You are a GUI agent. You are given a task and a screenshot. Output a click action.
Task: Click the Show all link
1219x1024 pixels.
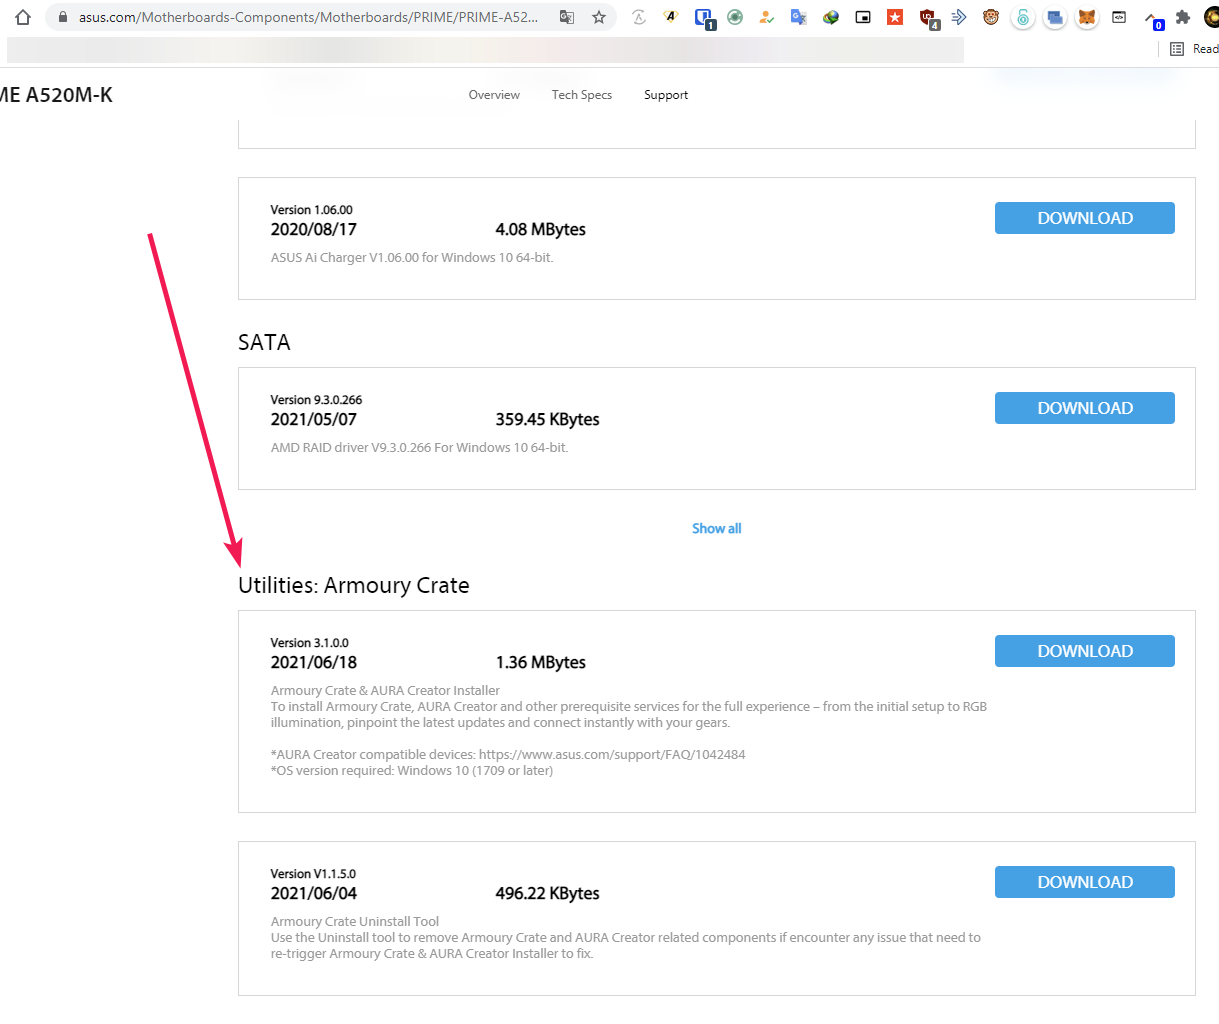pyautogui.click(x=717, y=528)
